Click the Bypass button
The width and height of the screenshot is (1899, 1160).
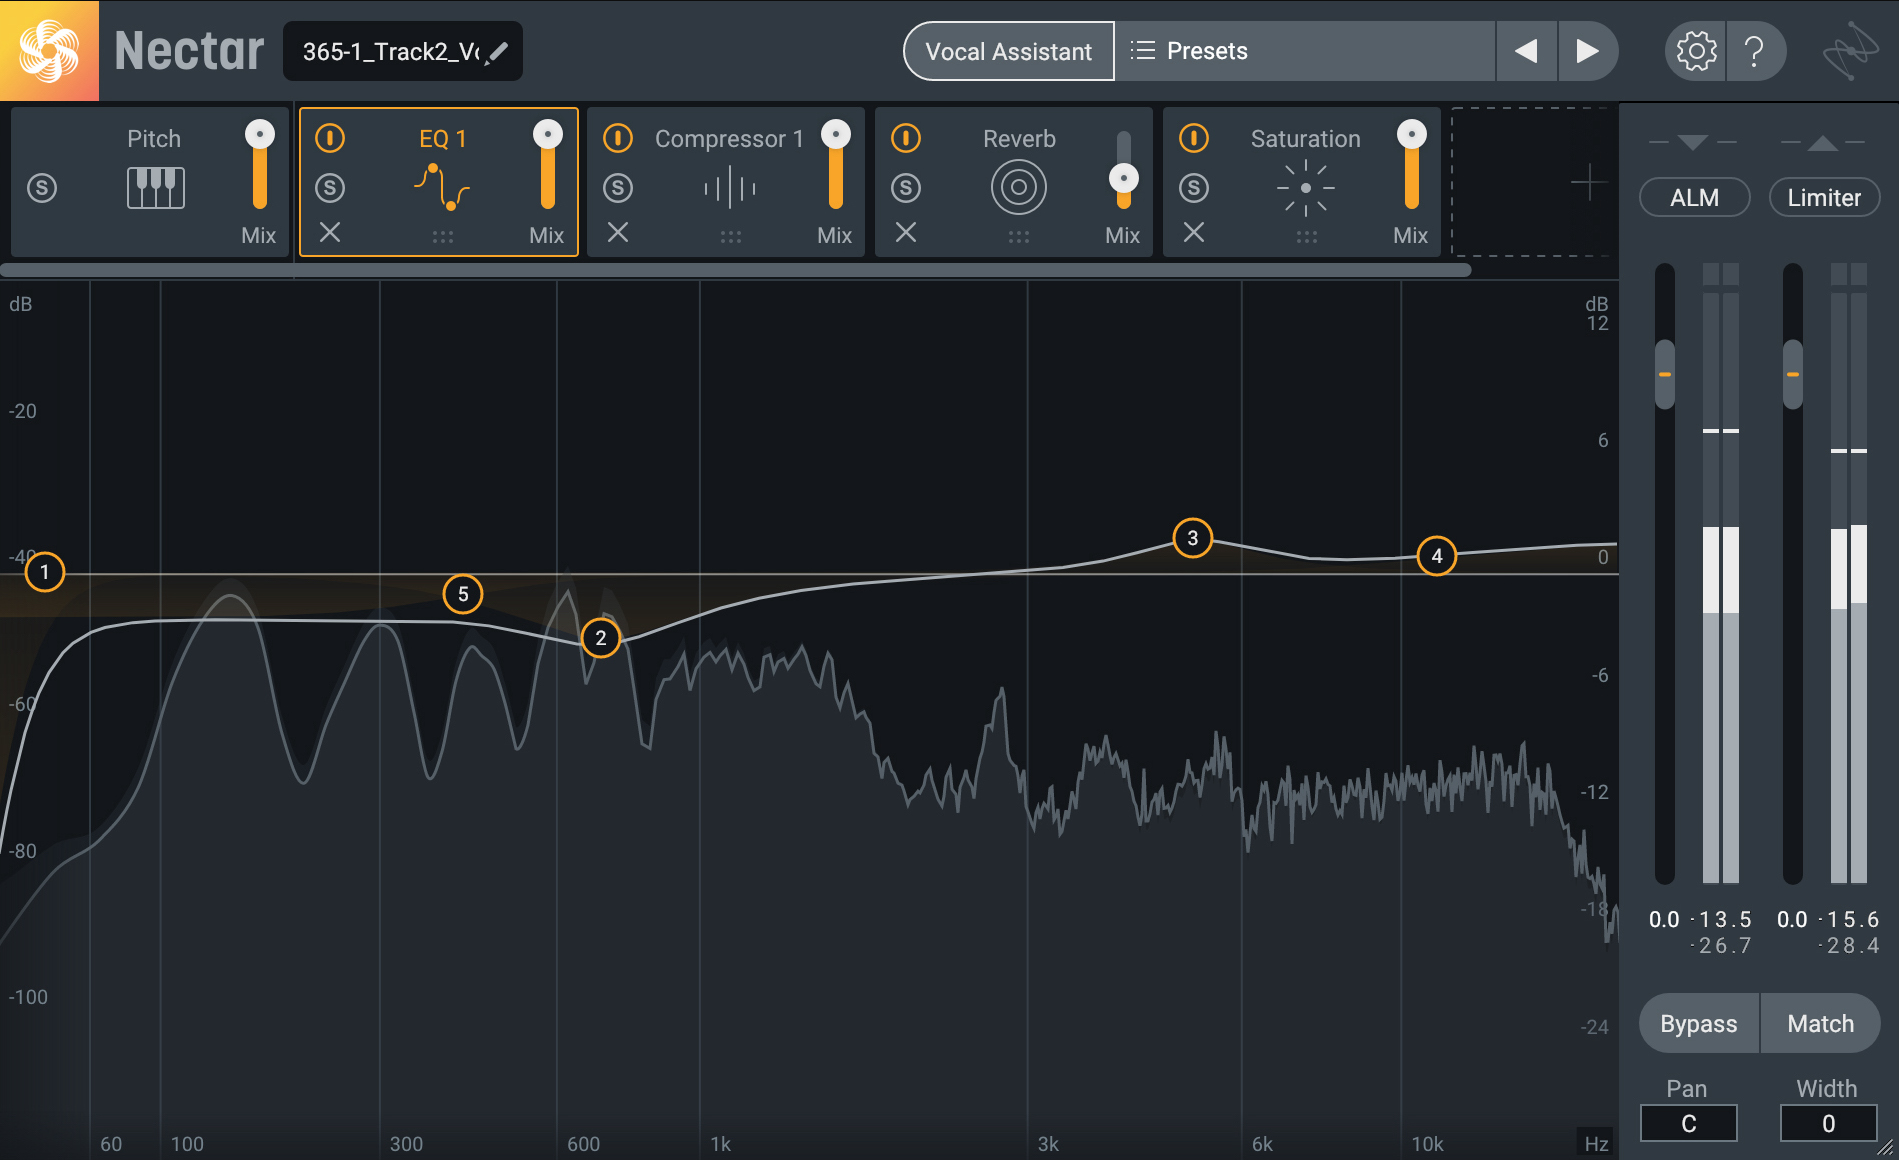(1699, 1023)
